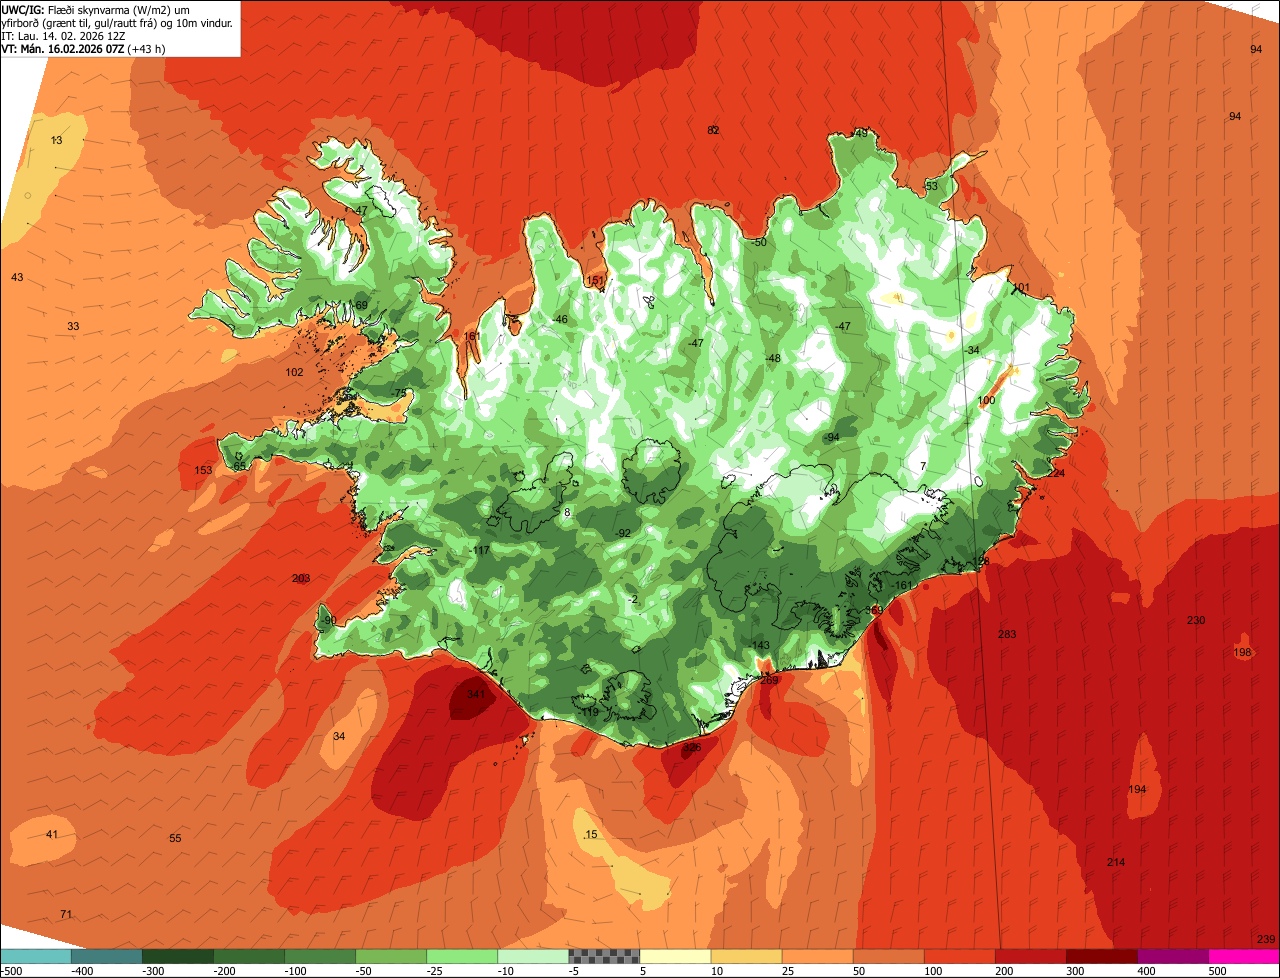This screenshot has height=978, width=1280.
Task: Select the yellow 10 to 25 legend swatch
Action: (x=746, y=956)
